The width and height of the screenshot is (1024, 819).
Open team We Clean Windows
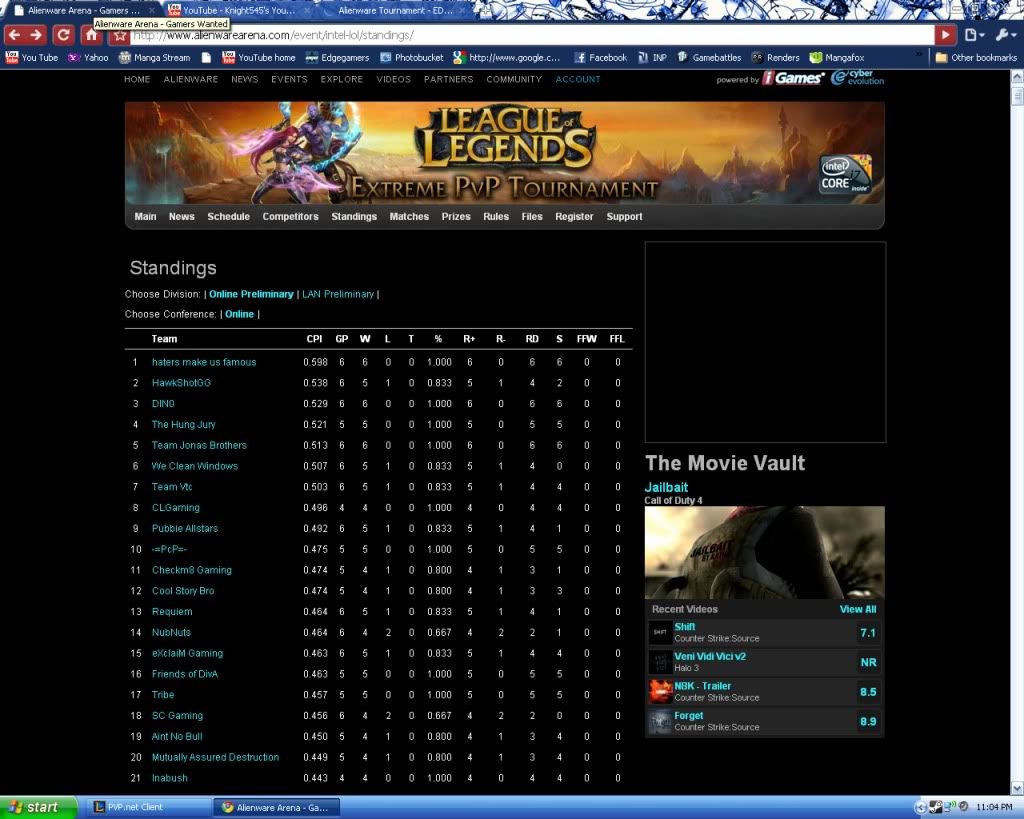195,466
